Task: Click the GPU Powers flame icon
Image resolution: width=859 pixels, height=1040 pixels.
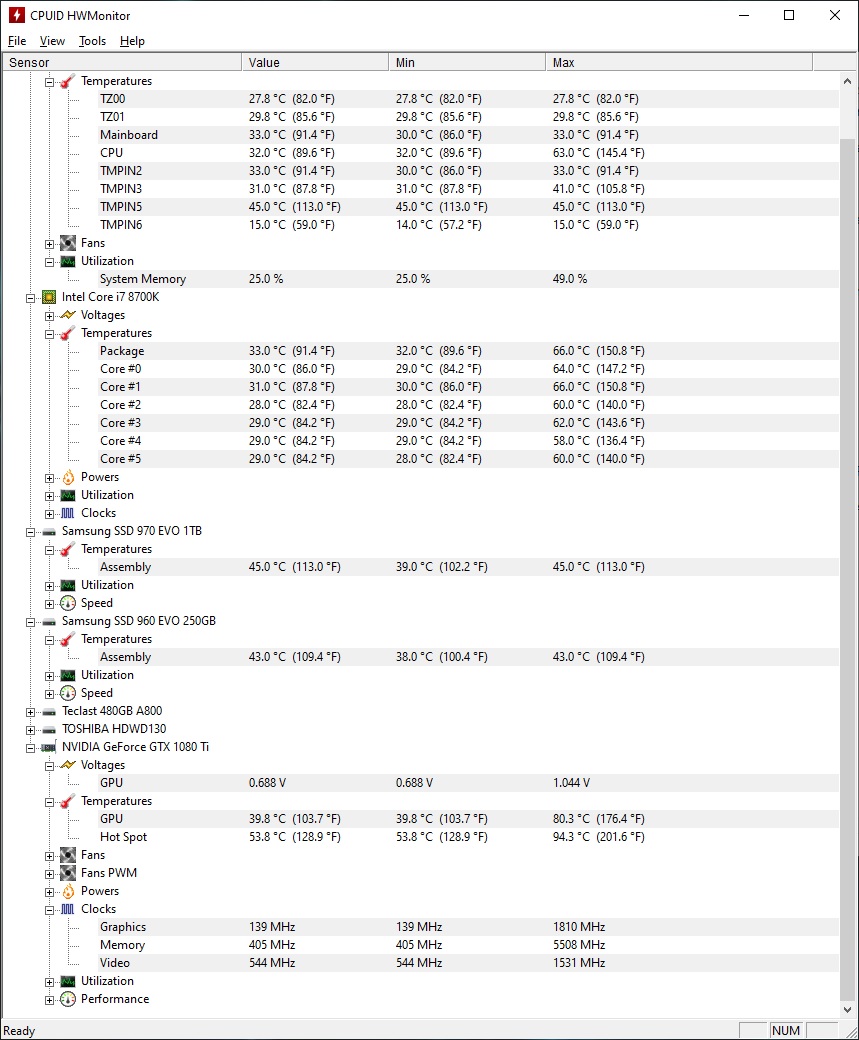Action: [x=68, y=891]
